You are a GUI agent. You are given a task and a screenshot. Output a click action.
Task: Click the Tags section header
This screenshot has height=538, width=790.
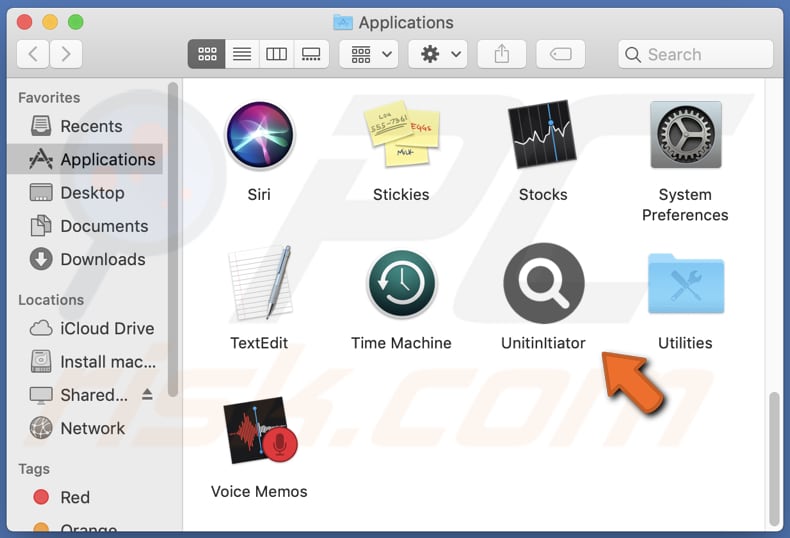click(34, 469)
